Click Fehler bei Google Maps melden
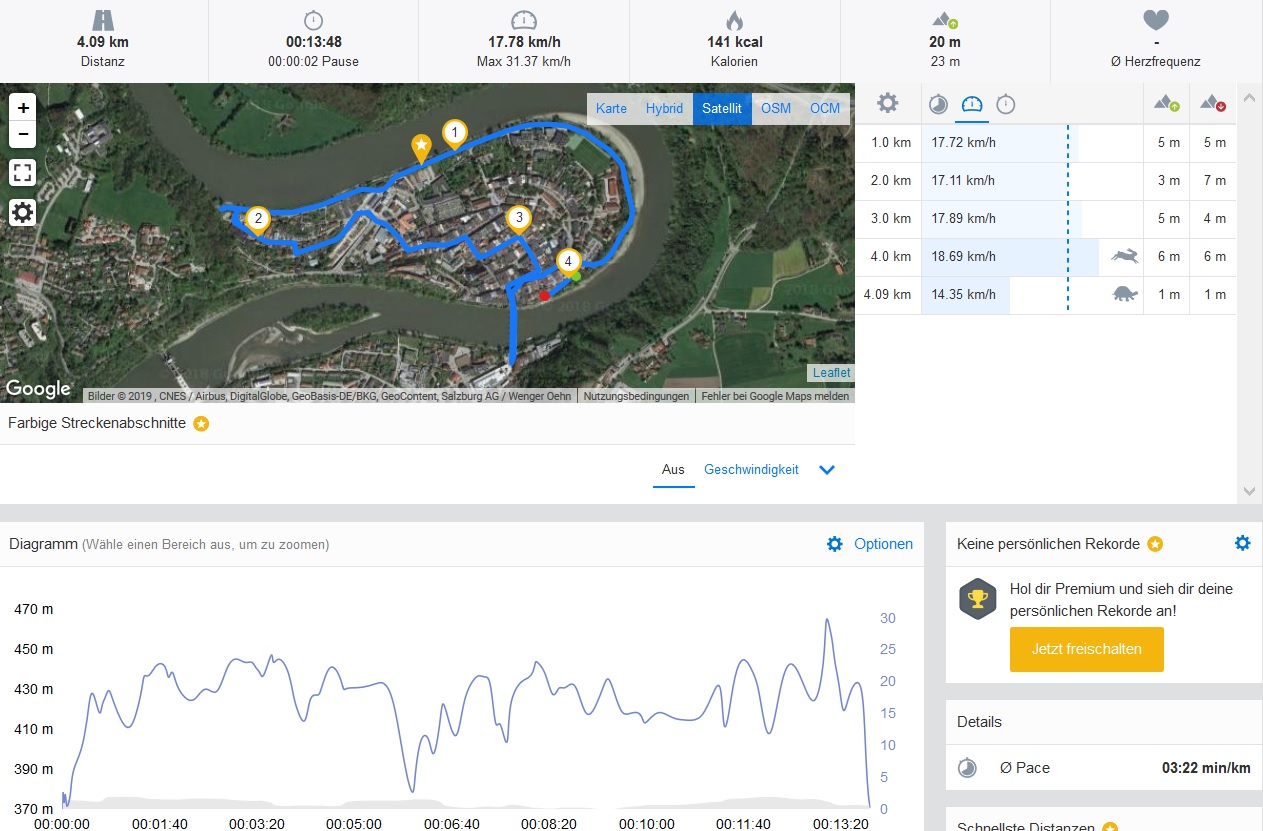The height and width of the screenshot is (831, 1263). [775, 396]
